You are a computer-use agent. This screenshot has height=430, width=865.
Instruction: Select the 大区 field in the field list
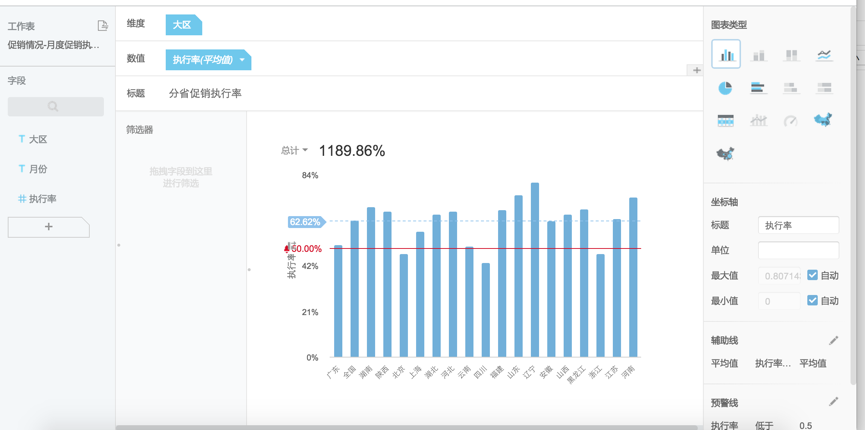(x=38, y=140)
